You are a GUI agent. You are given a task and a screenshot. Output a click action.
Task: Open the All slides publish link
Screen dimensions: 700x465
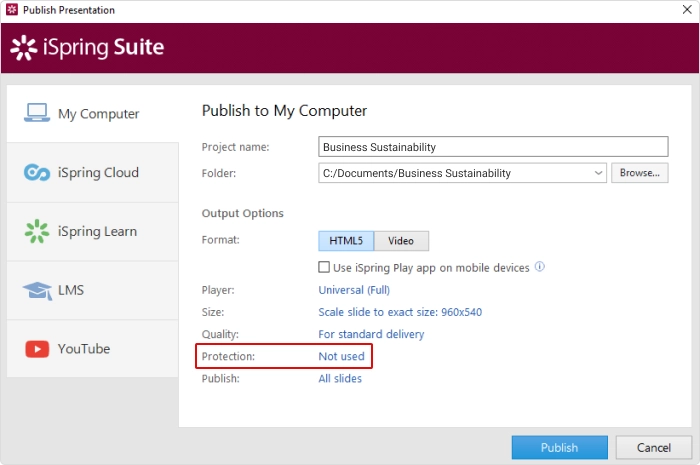click(x=340, y=378)
